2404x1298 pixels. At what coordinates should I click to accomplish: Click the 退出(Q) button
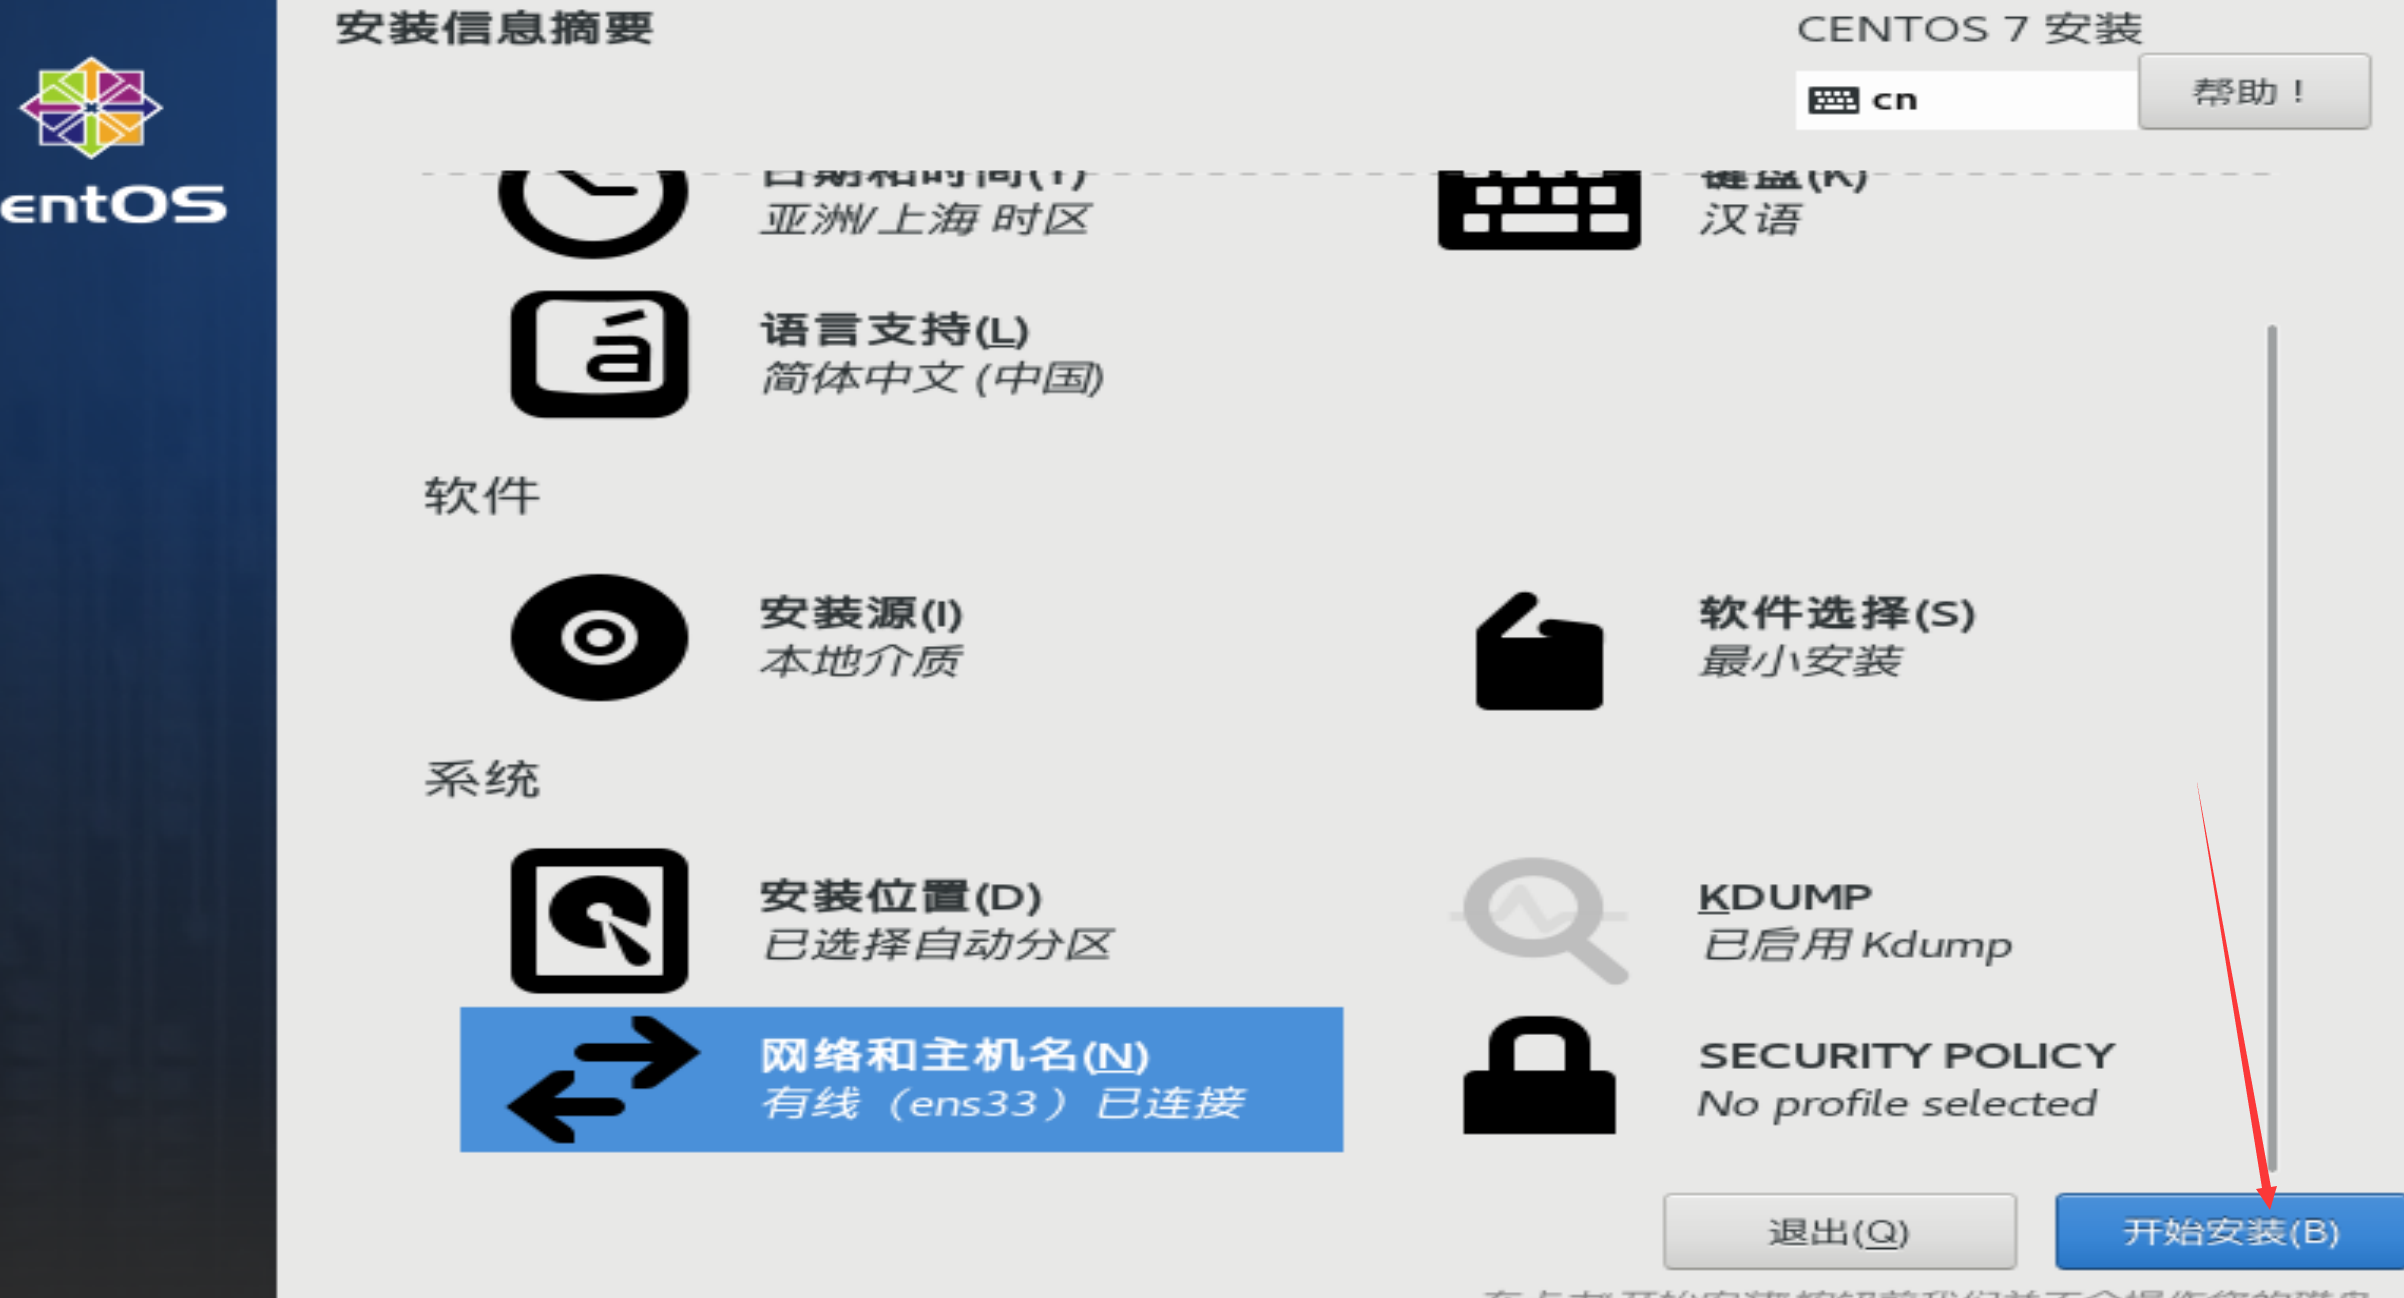tap(1839, 1231)
